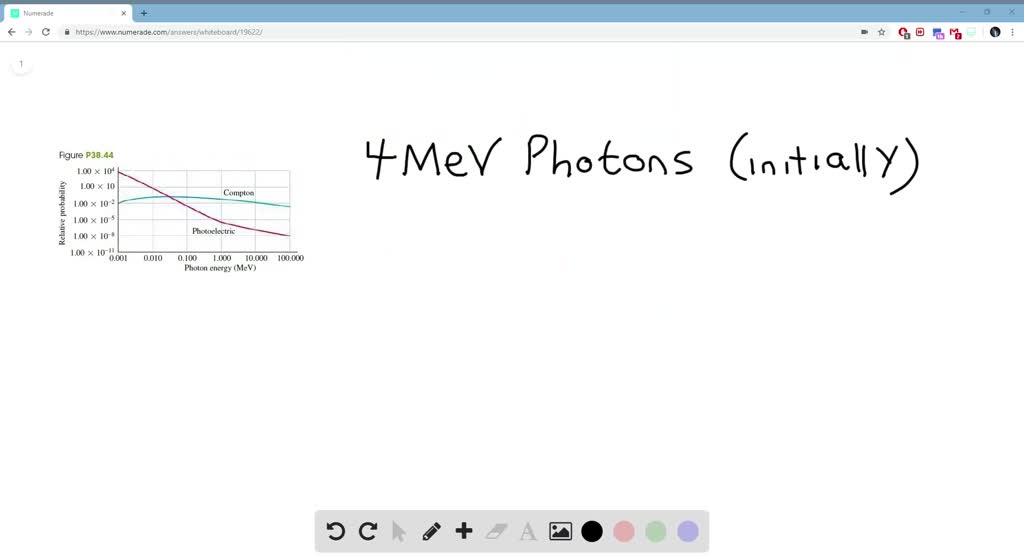Redo the whiteboard action
This screenshot has height=558, width=1024.
coord(368,531)
